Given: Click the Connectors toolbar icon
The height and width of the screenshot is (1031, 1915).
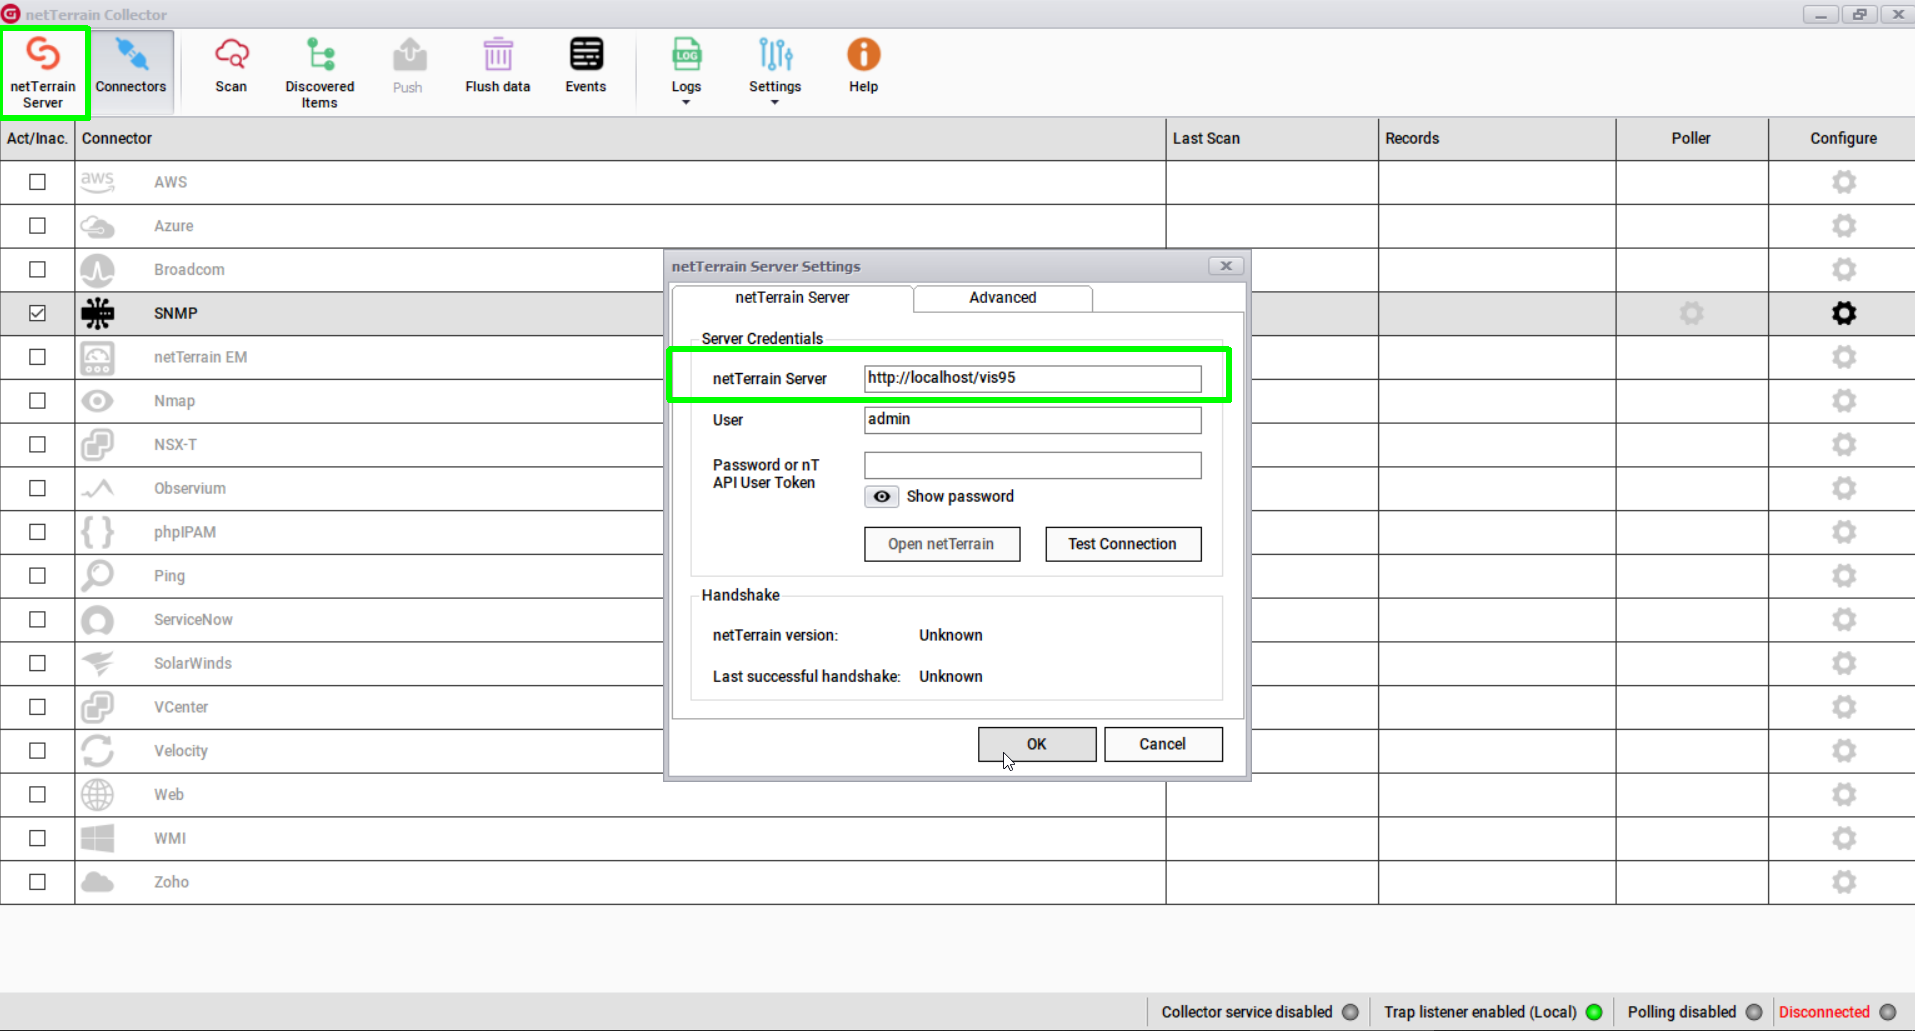Looking at the screenshot, I should 131,66.
